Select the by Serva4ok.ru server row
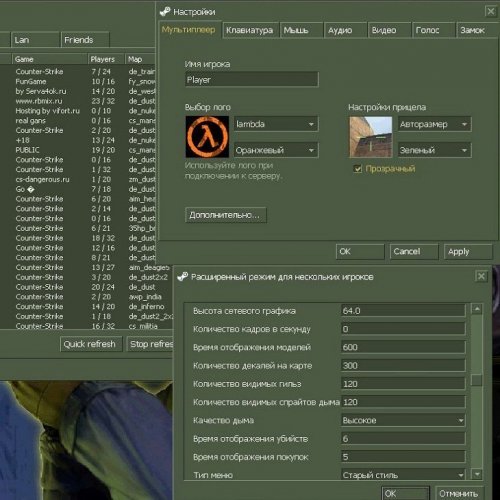This screenshot has height=500, width=500. 78,91
